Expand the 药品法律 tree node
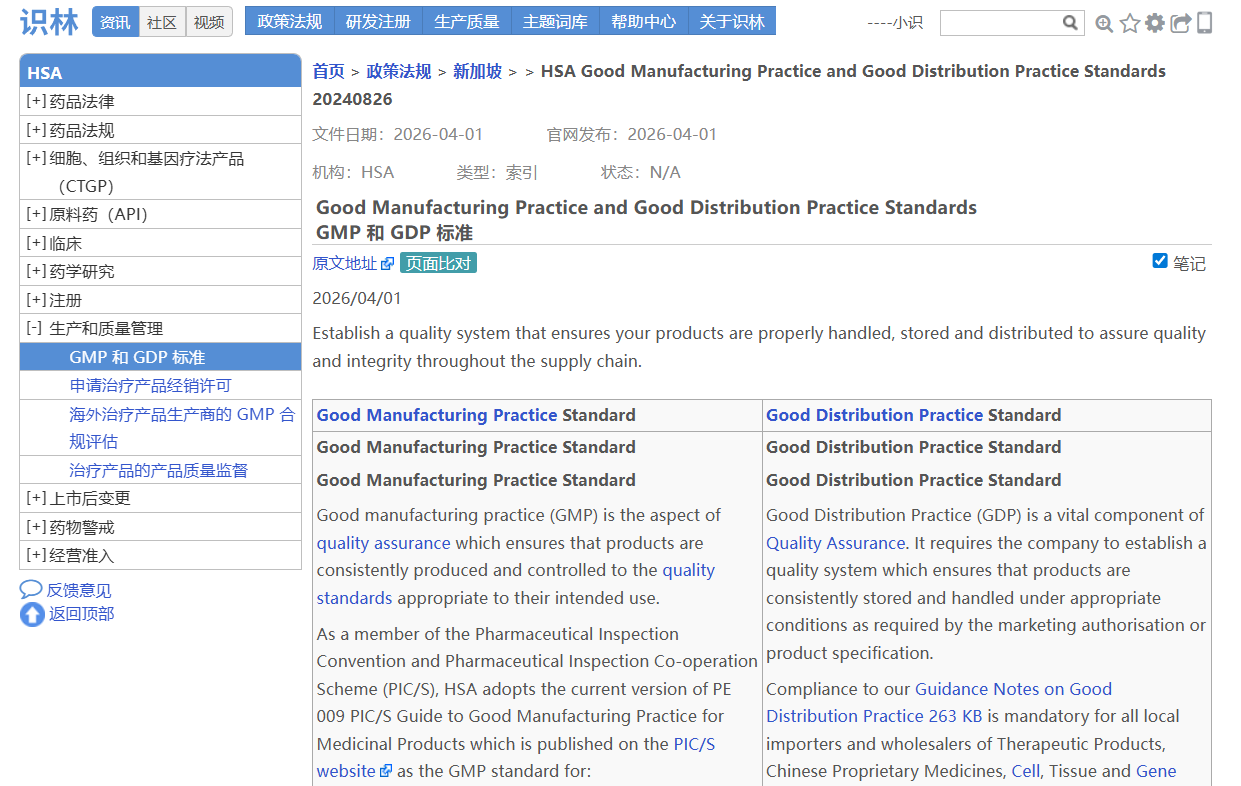1241x786 pixels. point(36,102)
